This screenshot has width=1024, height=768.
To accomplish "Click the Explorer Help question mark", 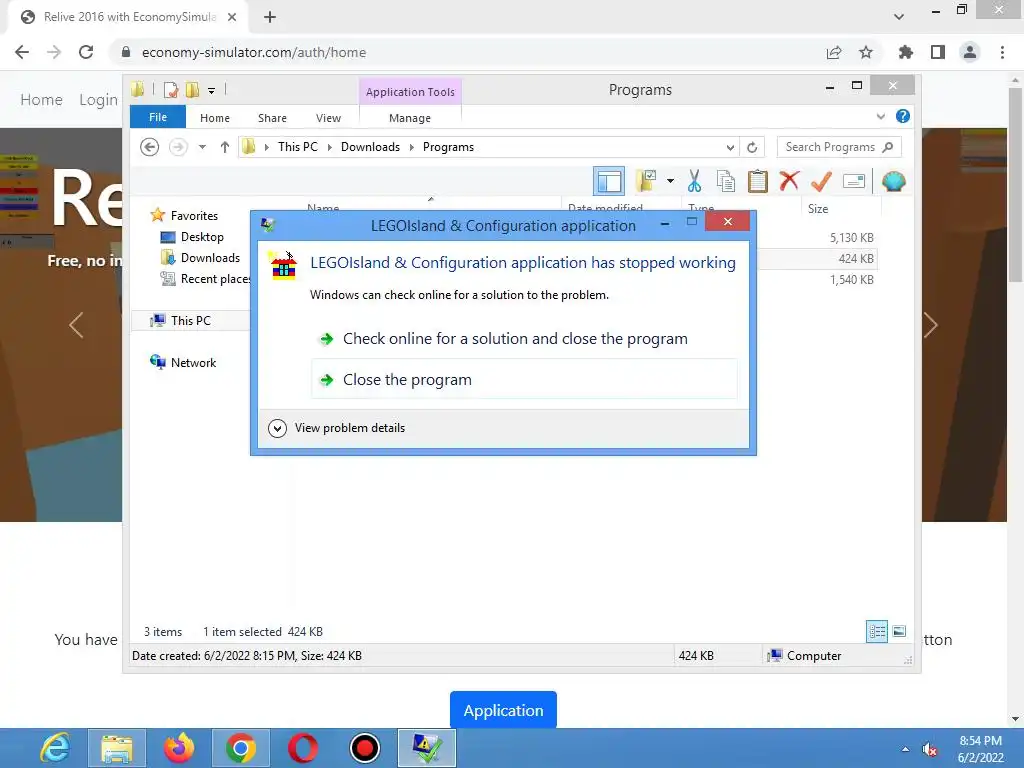I will [903, 116].
